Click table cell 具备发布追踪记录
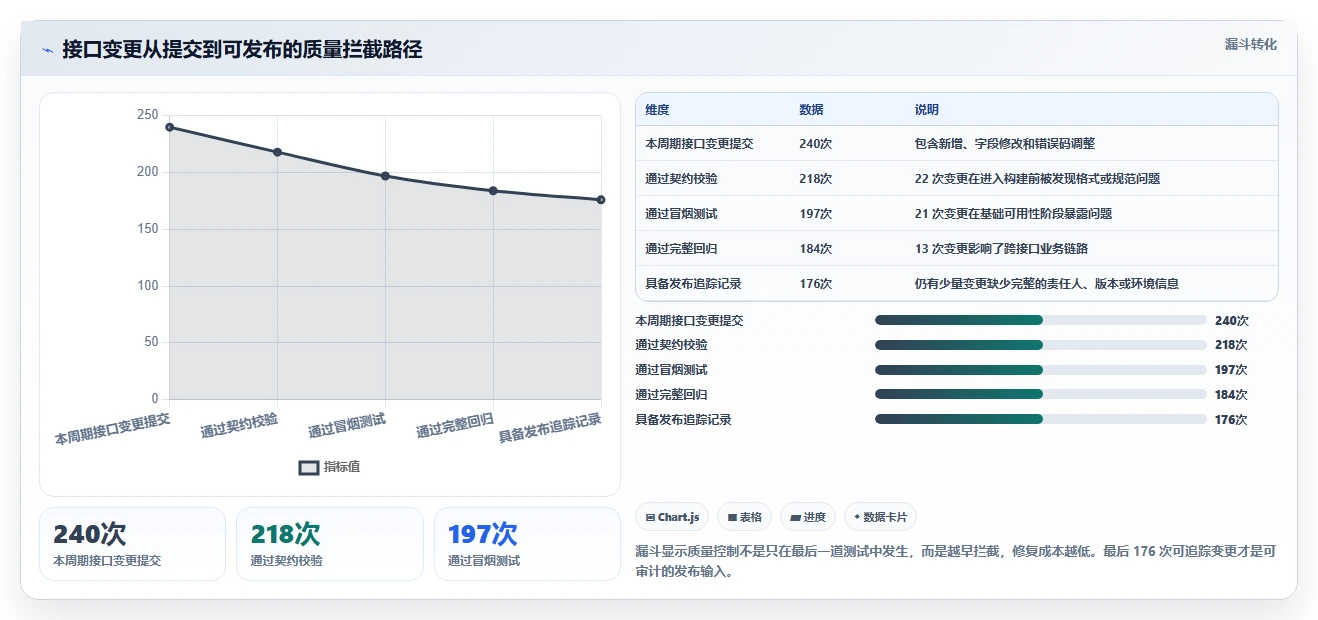 coord(694,284)
